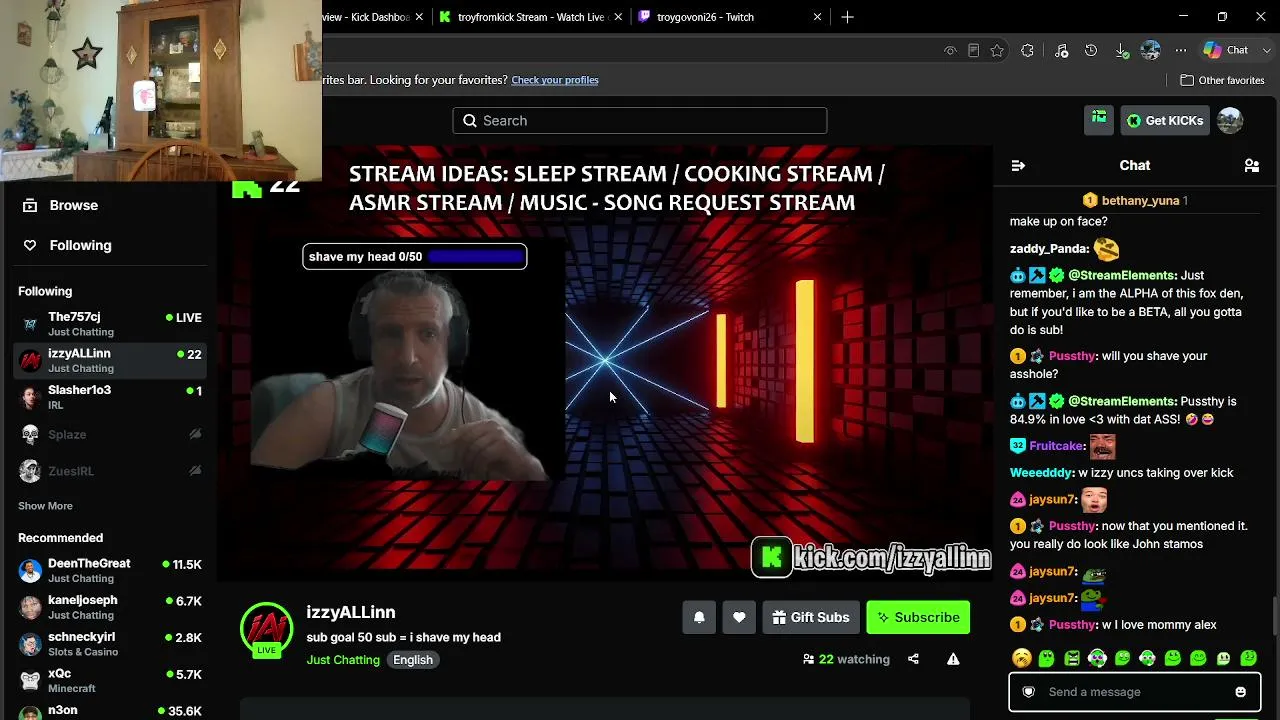Open browser Settings and more menu
This screenshot has height=720, width=1280.
[x=1181, y=51]
